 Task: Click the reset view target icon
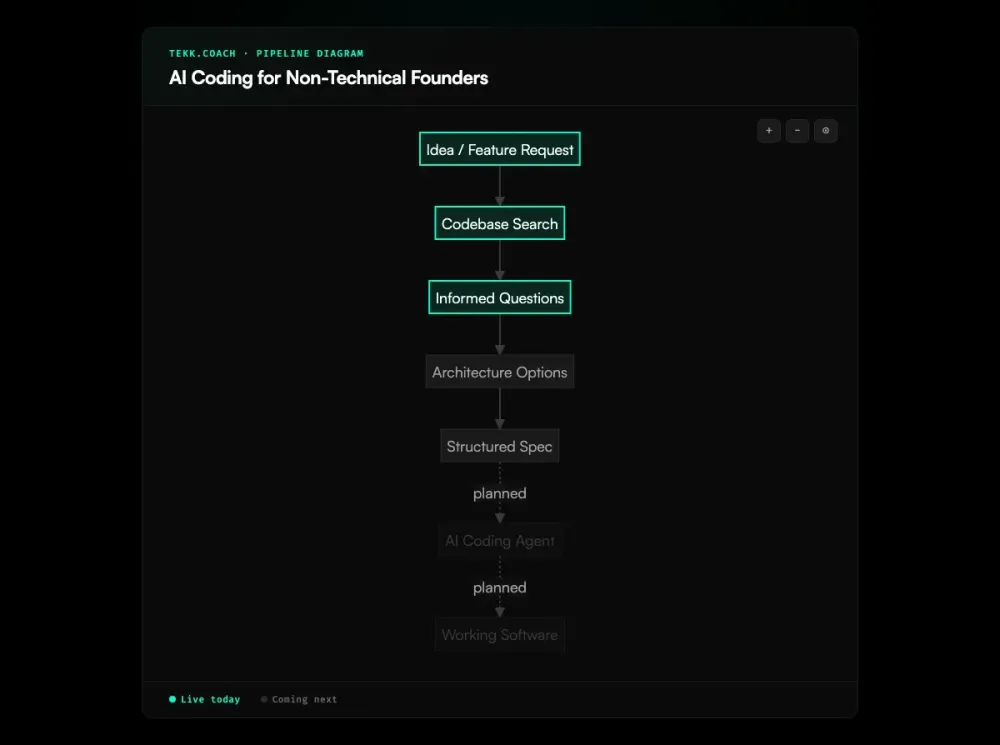pyautogui.click(x=825, y=131)
